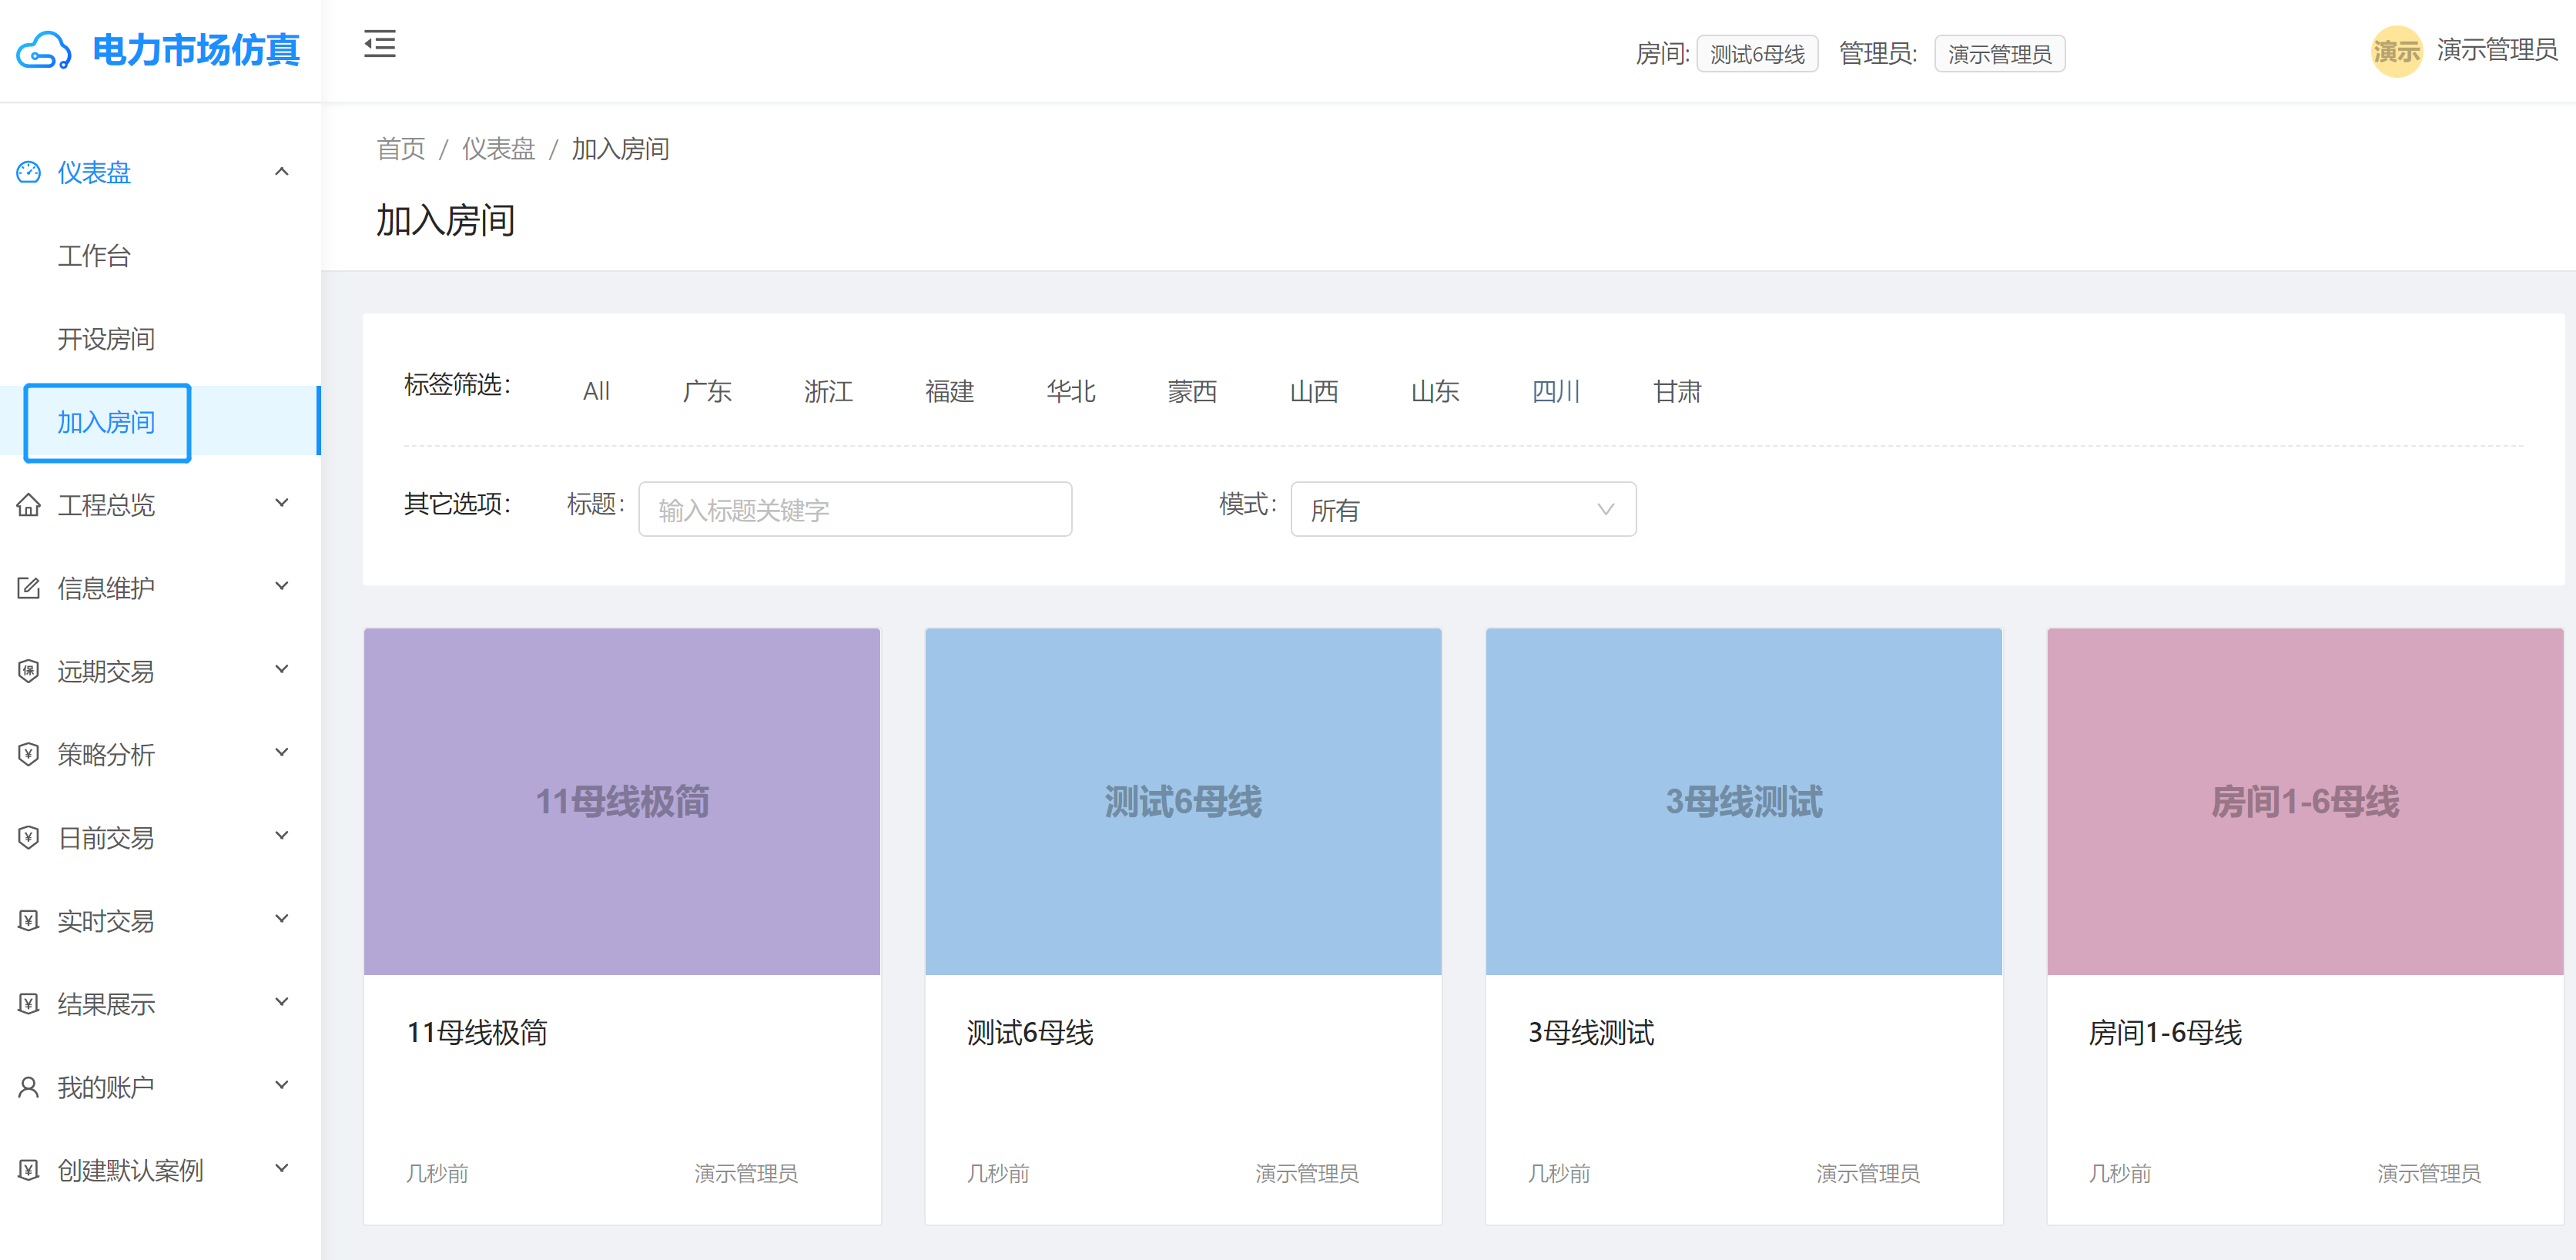This screenshot has width=2576, height=1260.
Task: Filter rooms by 华北 tag
Action: pyautogui.click(x=1071, y=391)
